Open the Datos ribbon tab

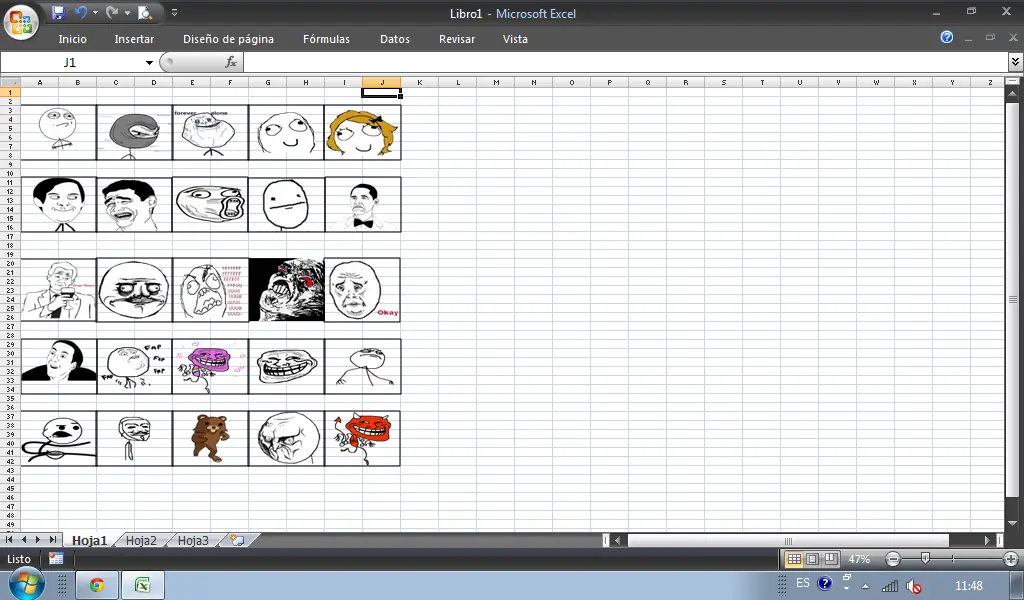[395, 39]
